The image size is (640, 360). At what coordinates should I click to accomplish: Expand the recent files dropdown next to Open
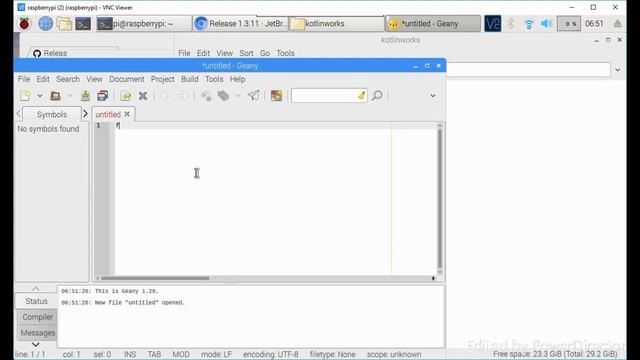tap(70, 96)
